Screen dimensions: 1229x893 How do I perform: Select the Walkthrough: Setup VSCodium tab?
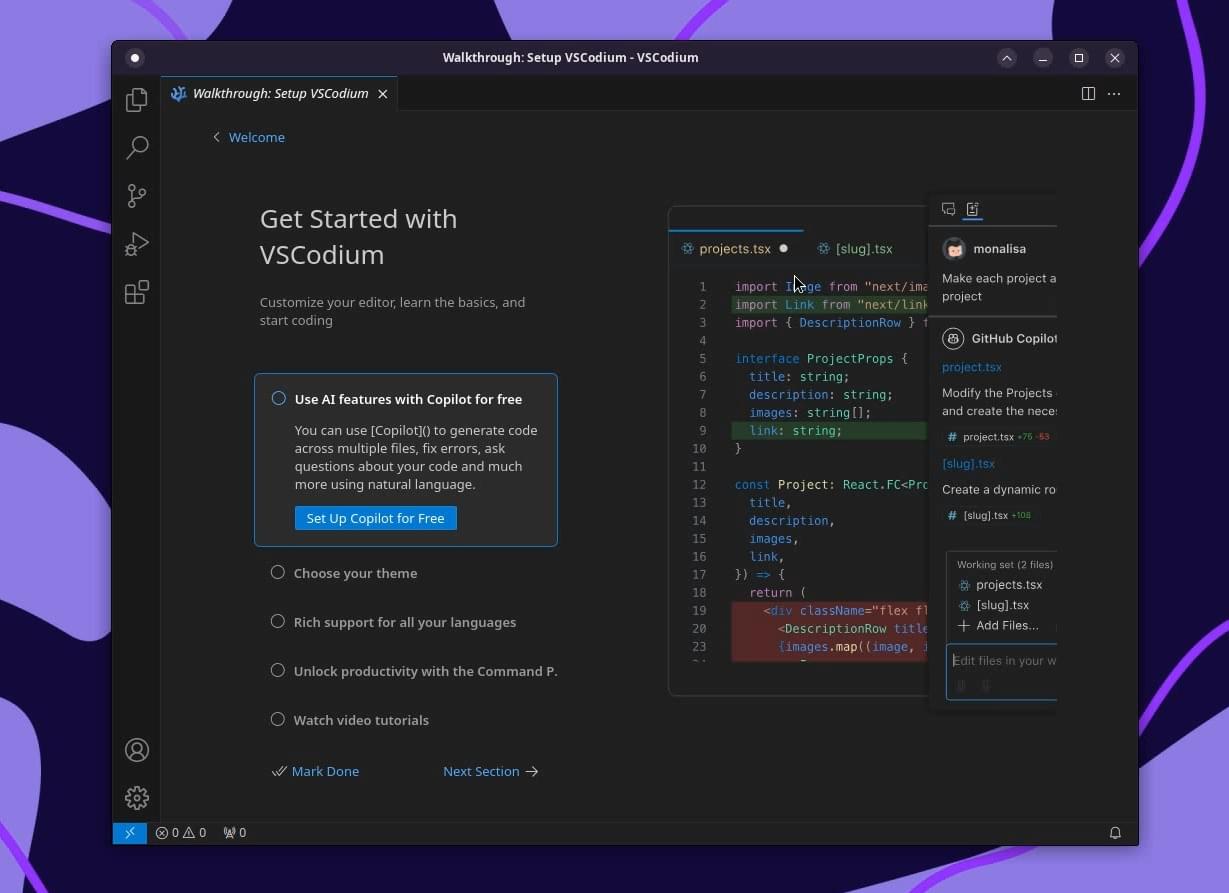[x=280, y=93]
